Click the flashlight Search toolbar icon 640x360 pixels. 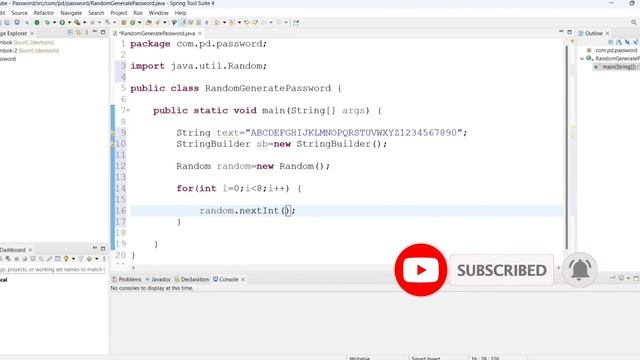click(157, 22)
